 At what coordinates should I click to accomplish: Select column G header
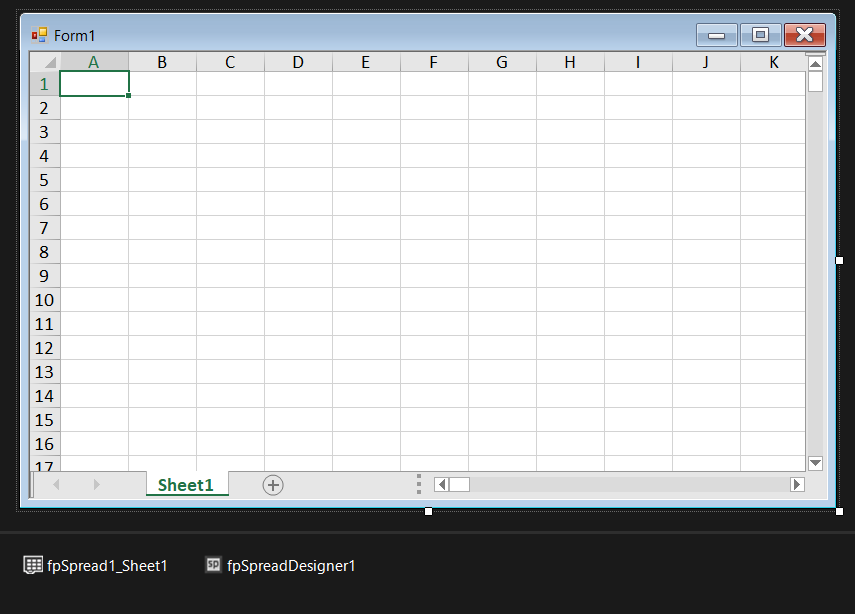point(502,62)
